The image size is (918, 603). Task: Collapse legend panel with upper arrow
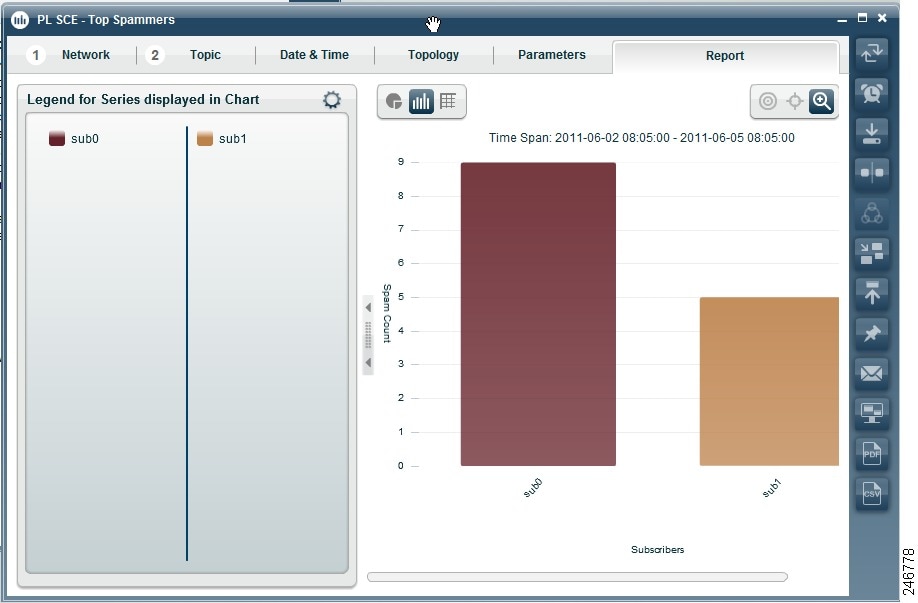(368, 307)
